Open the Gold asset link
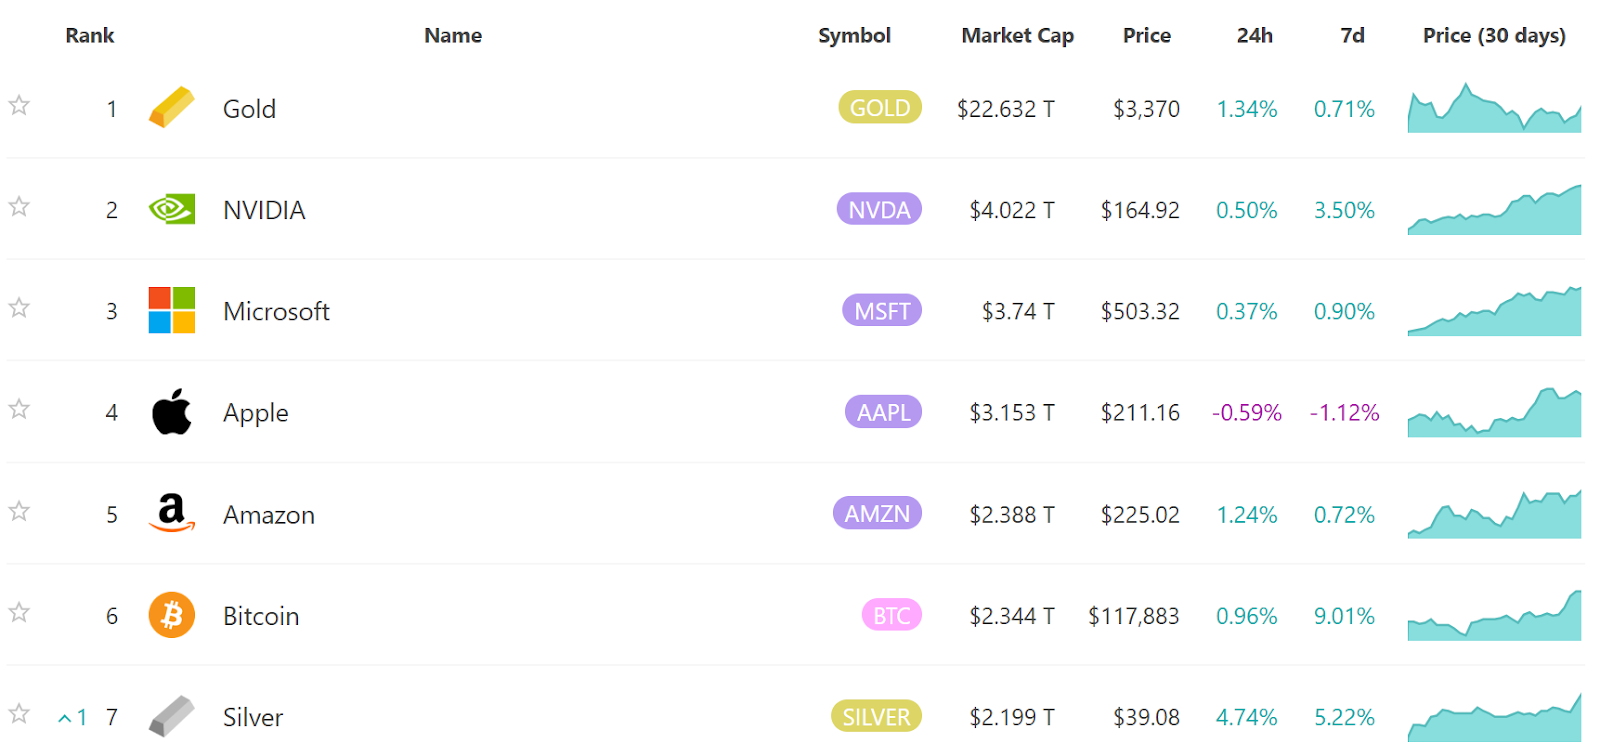 click(x=249, y=108)
